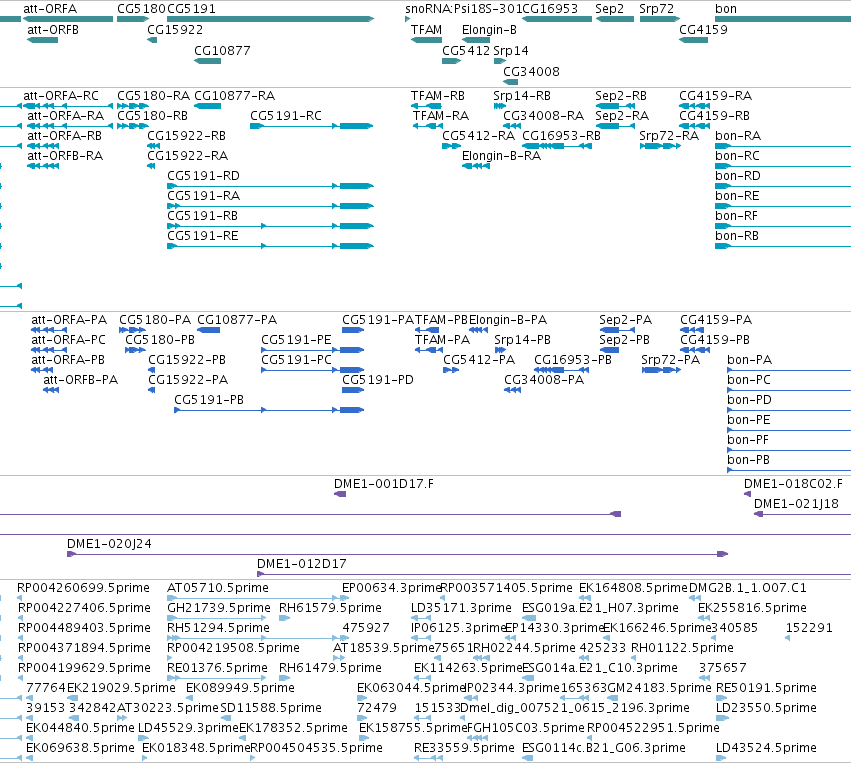Click BAC clone DME1-012D17
Screen dimensions: 851x763
point(302,564)
